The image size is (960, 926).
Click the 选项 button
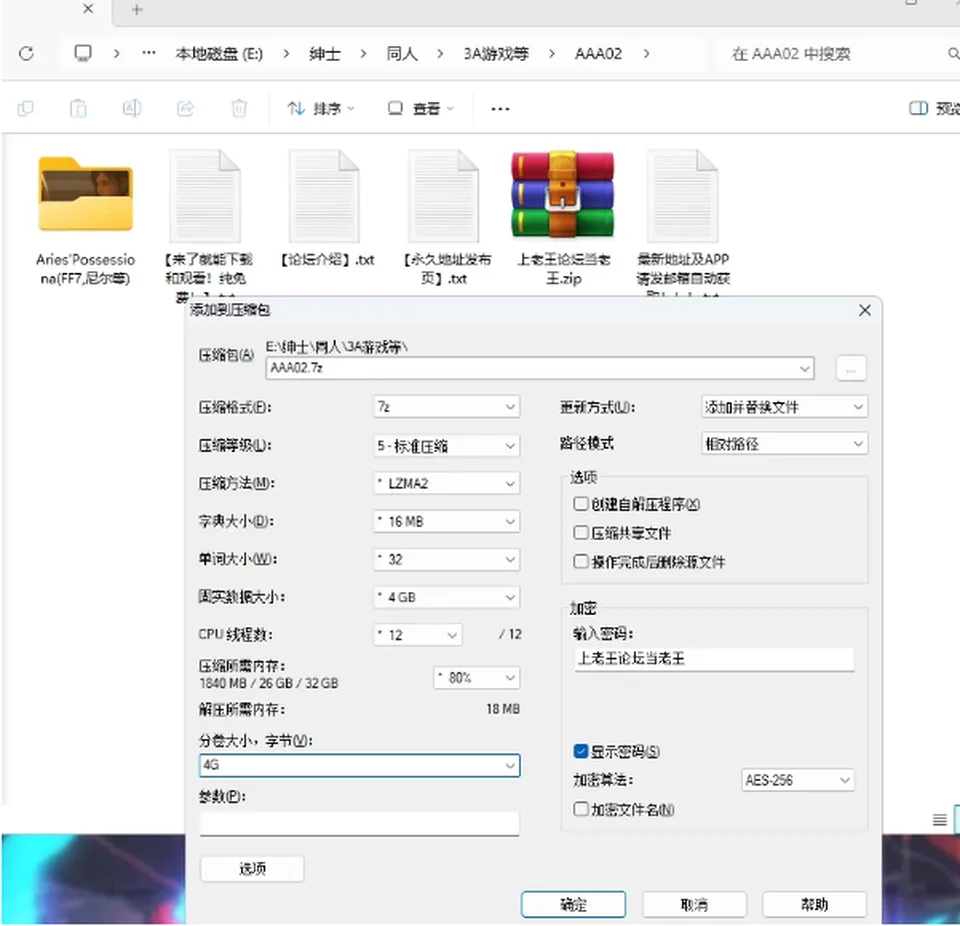252,869
